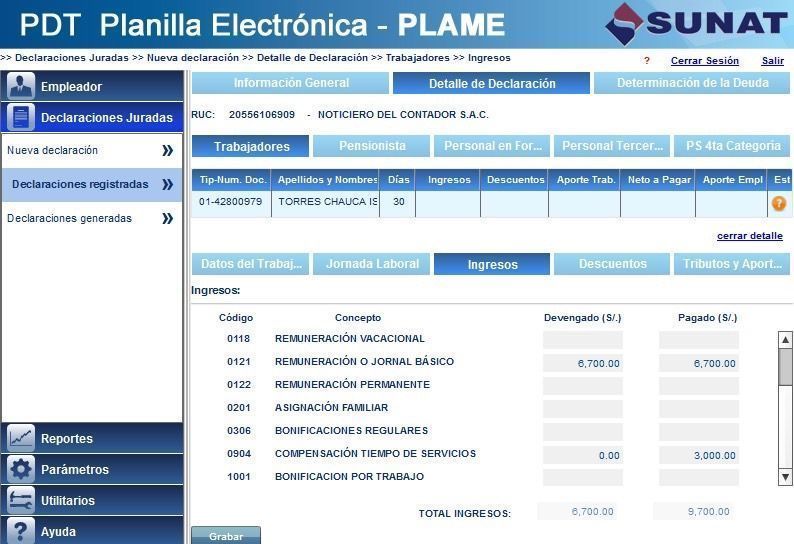Click Pagado 3,000.00 for Compensación Tiempo de Servicios
Screen dimensions: 794x544
tap(698, 455)
